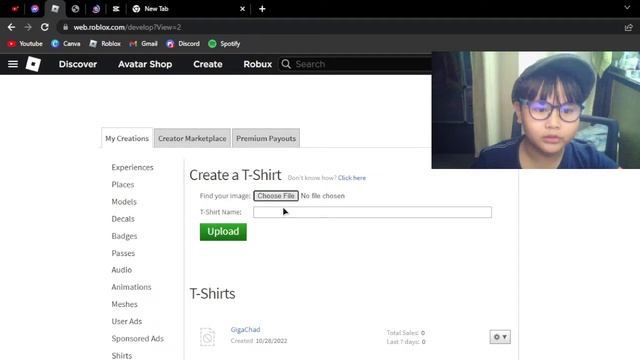Open Avatar Shop in navigation
This screenshot has width=640, height=360.
[x=145, y=64]
